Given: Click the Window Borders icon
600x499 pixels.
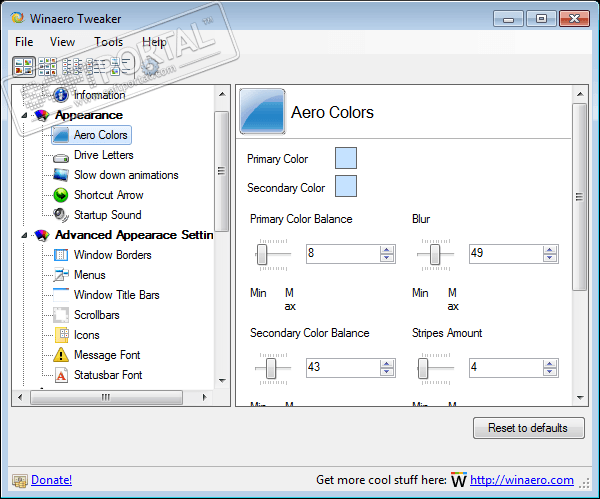Looking at the screenshot, I should click(61, 255).
